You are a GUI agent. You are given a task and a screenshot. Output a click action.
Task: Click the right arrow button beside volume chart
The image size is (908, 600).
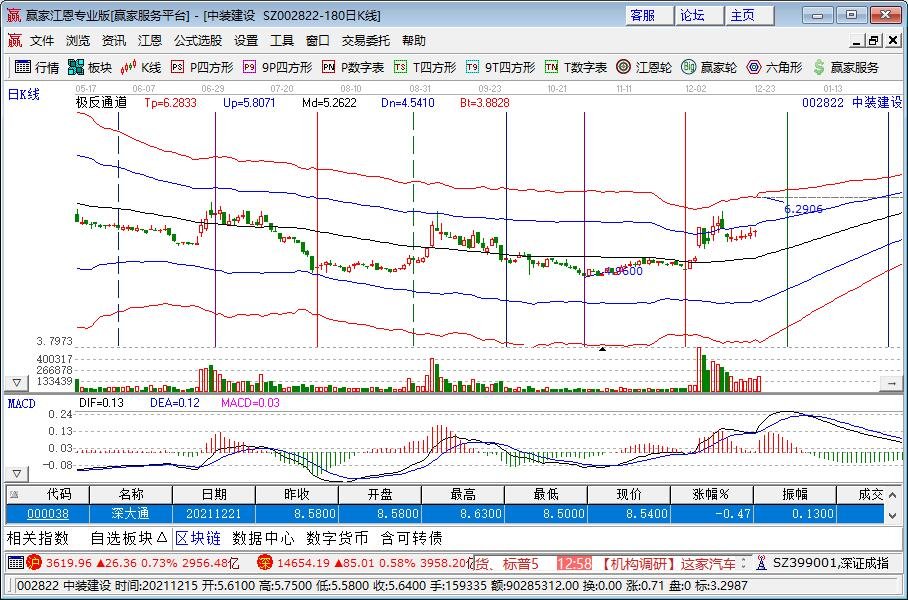click(x=891, y=383)
